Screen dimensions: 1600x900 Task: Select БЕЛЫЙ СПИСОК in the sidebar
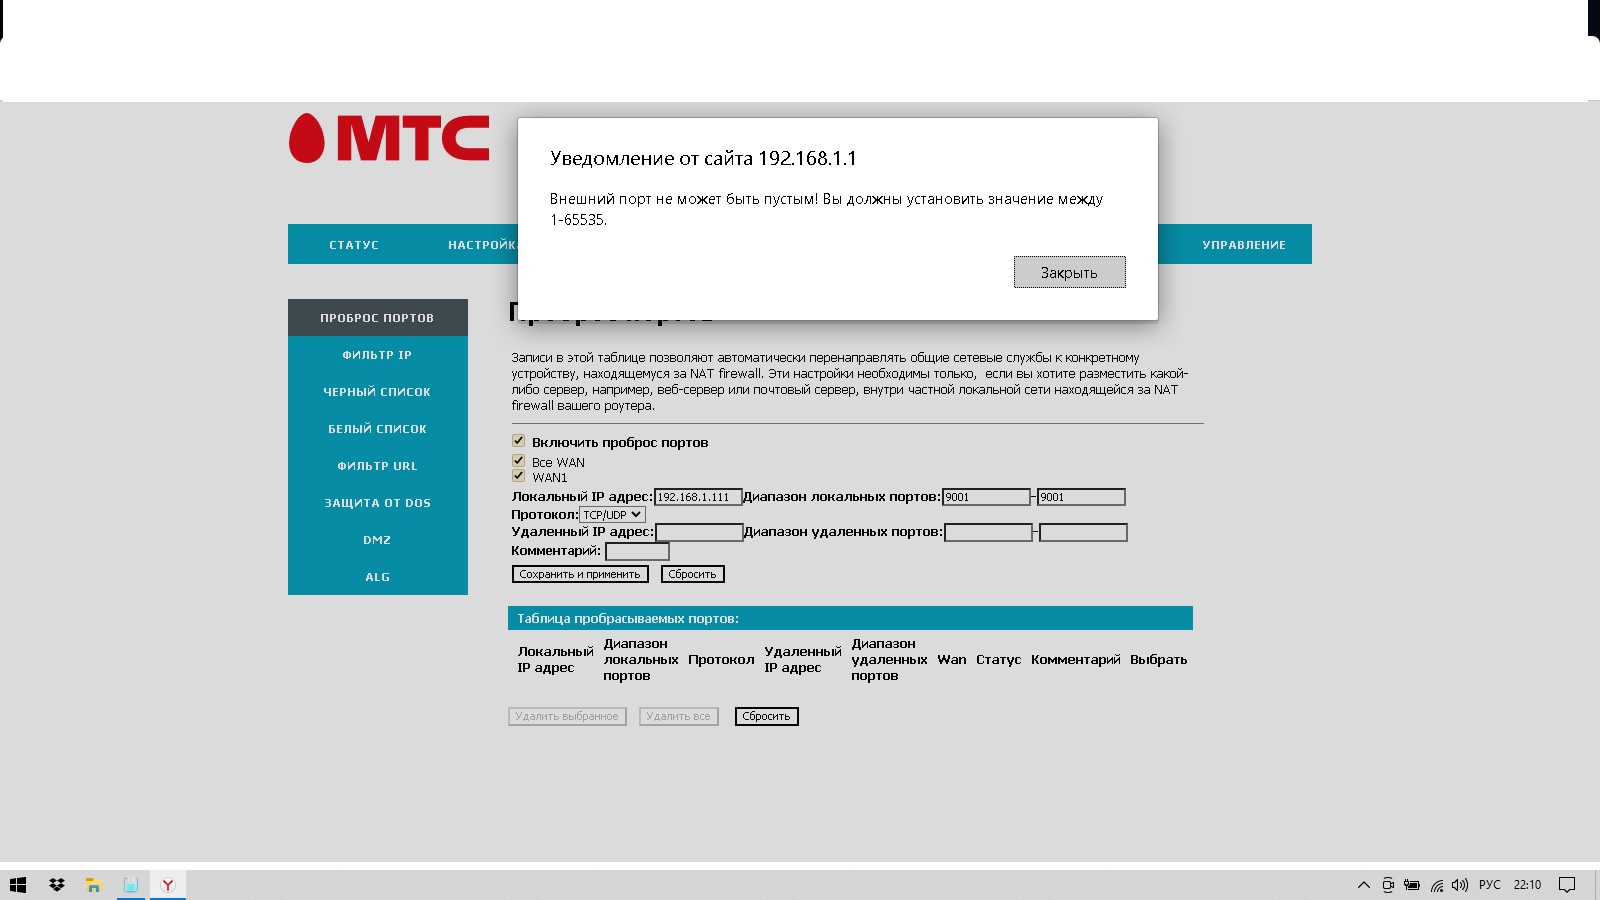tap(377, 429)
